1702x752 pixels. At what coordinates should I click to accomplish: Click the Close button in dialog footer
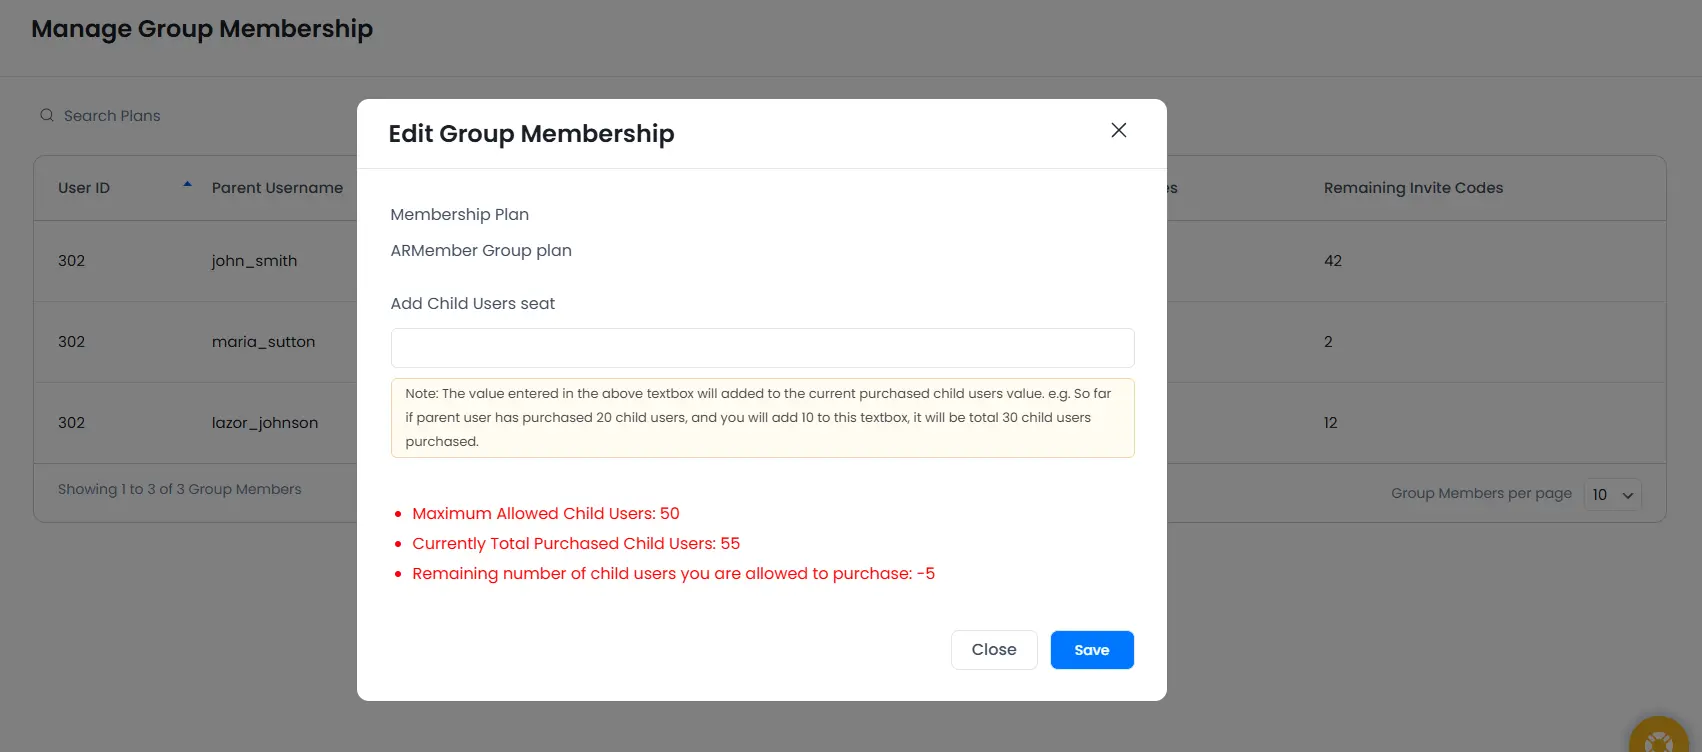pyautogui.click(x=993, y=650)
